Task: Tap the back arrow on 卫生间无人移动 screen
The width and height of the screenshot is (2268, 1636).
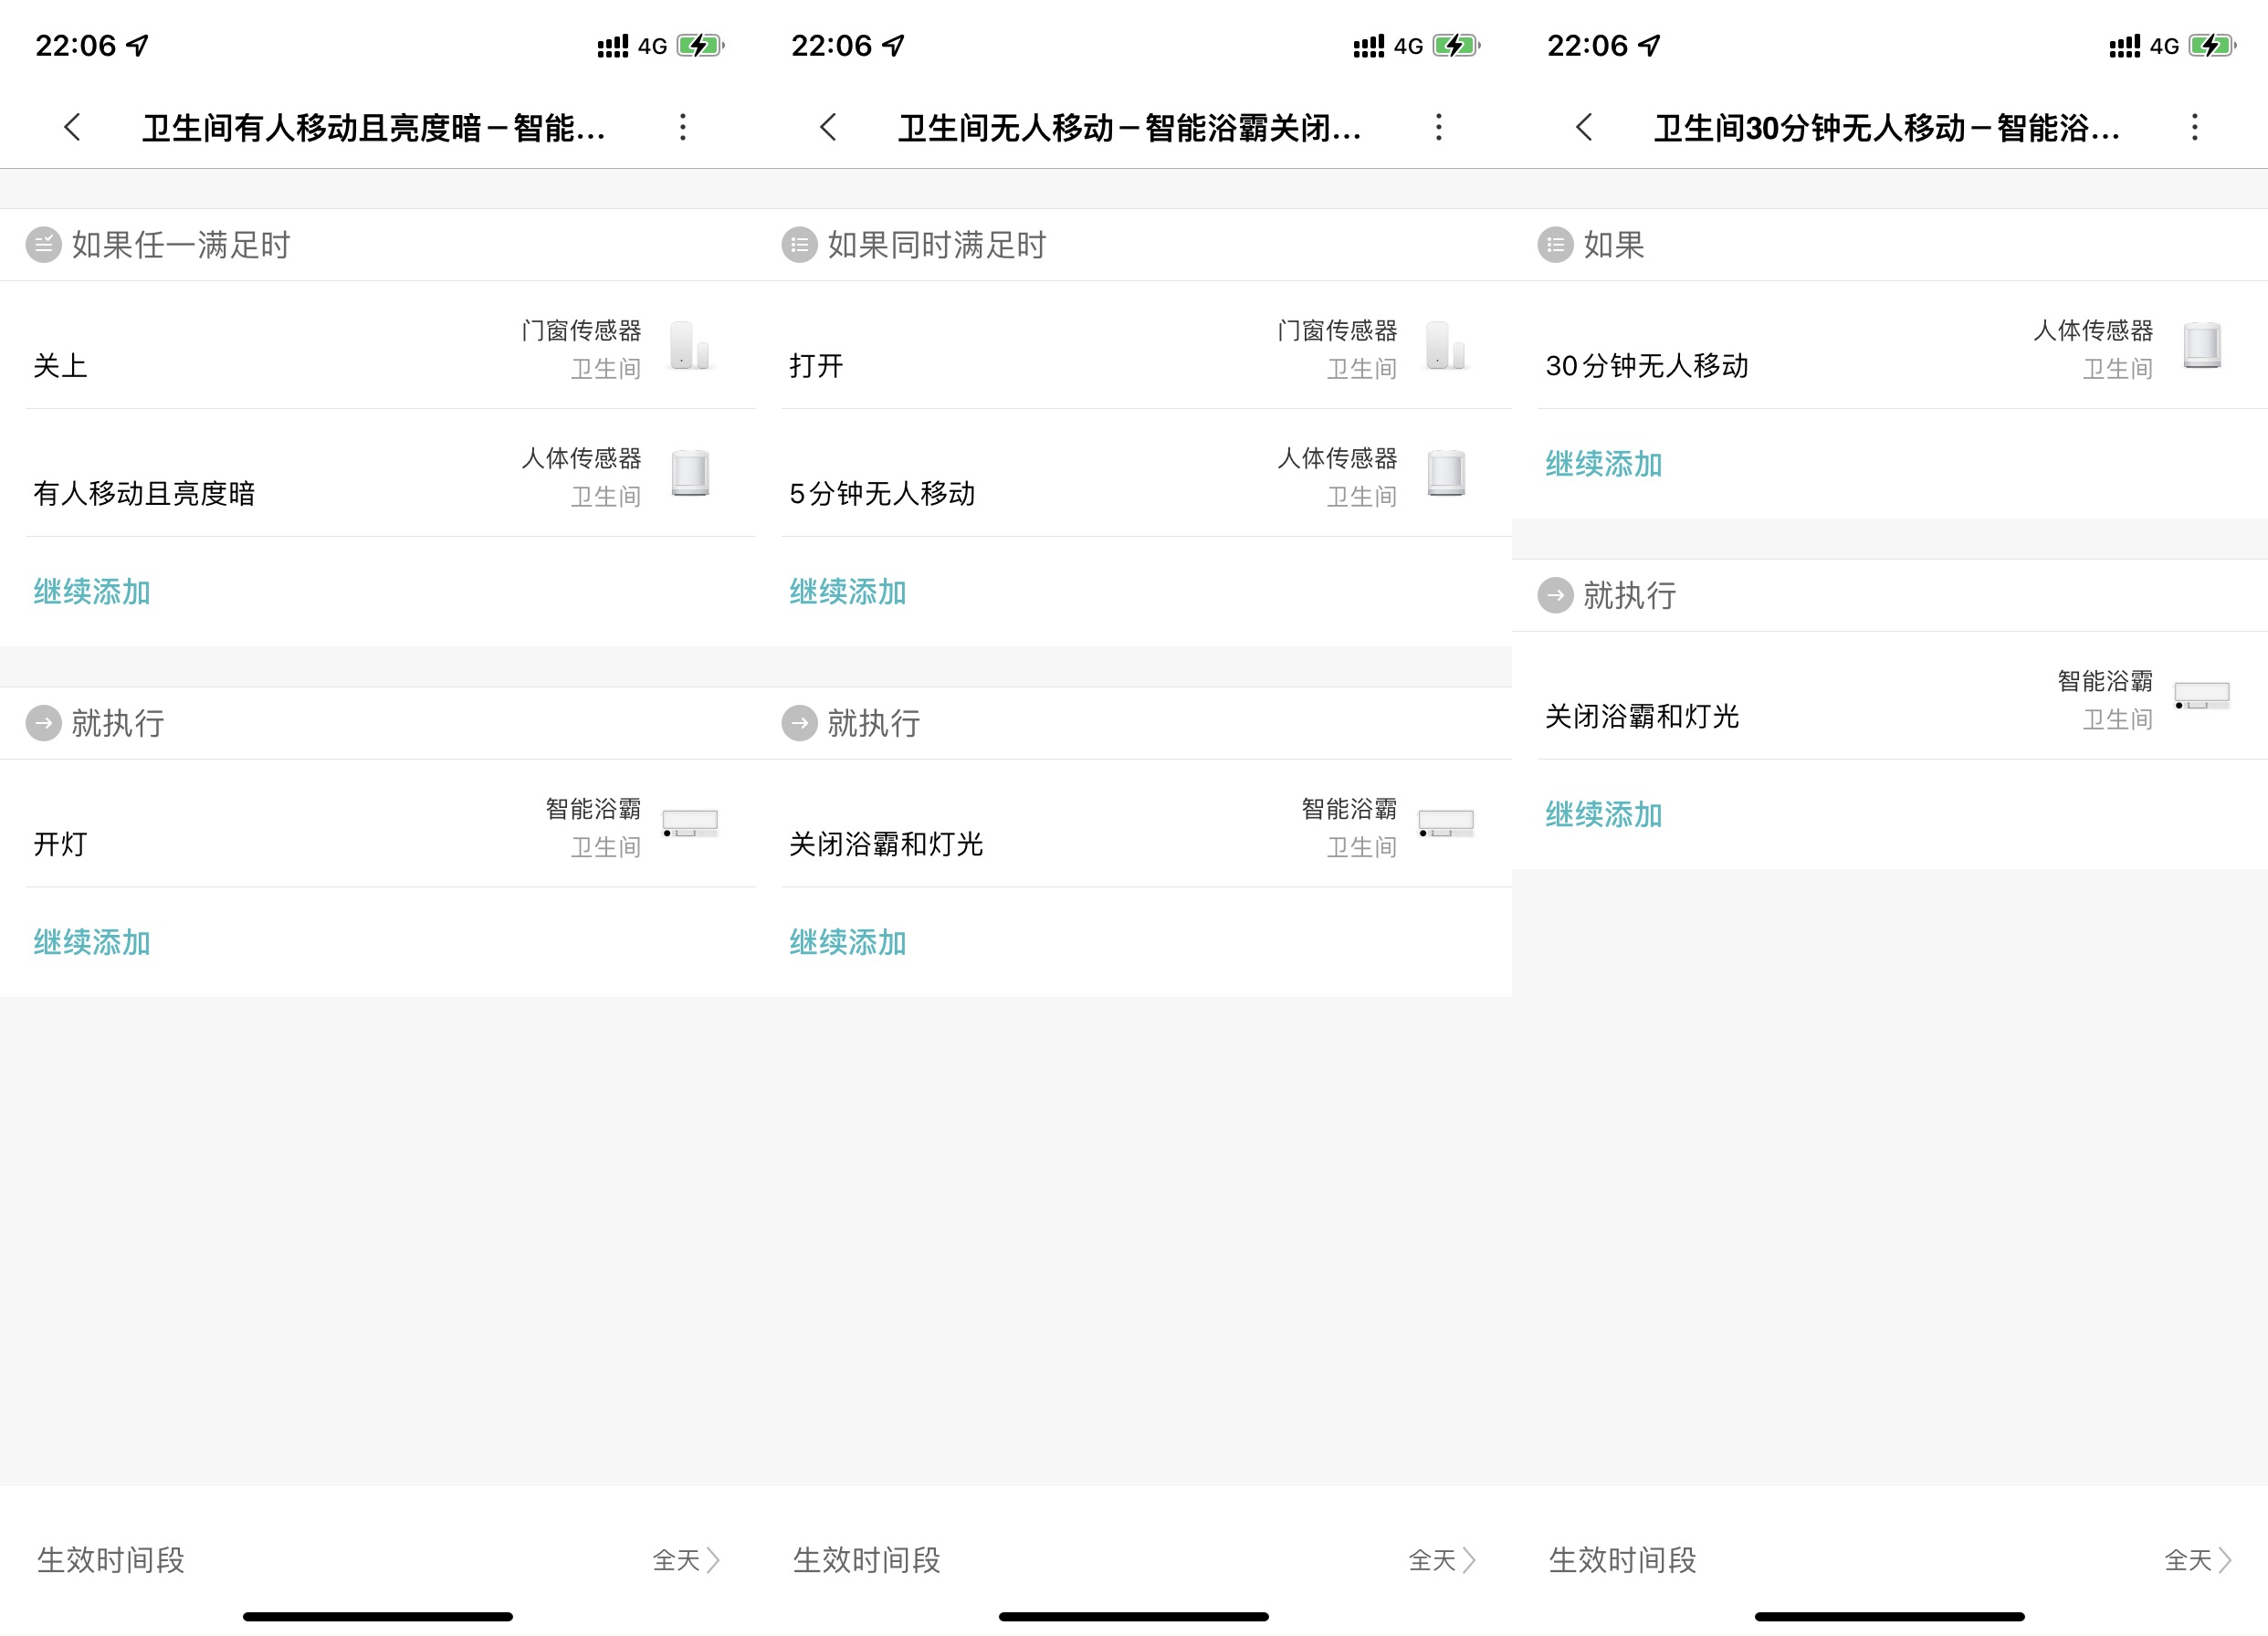Action: pos(828,128)
